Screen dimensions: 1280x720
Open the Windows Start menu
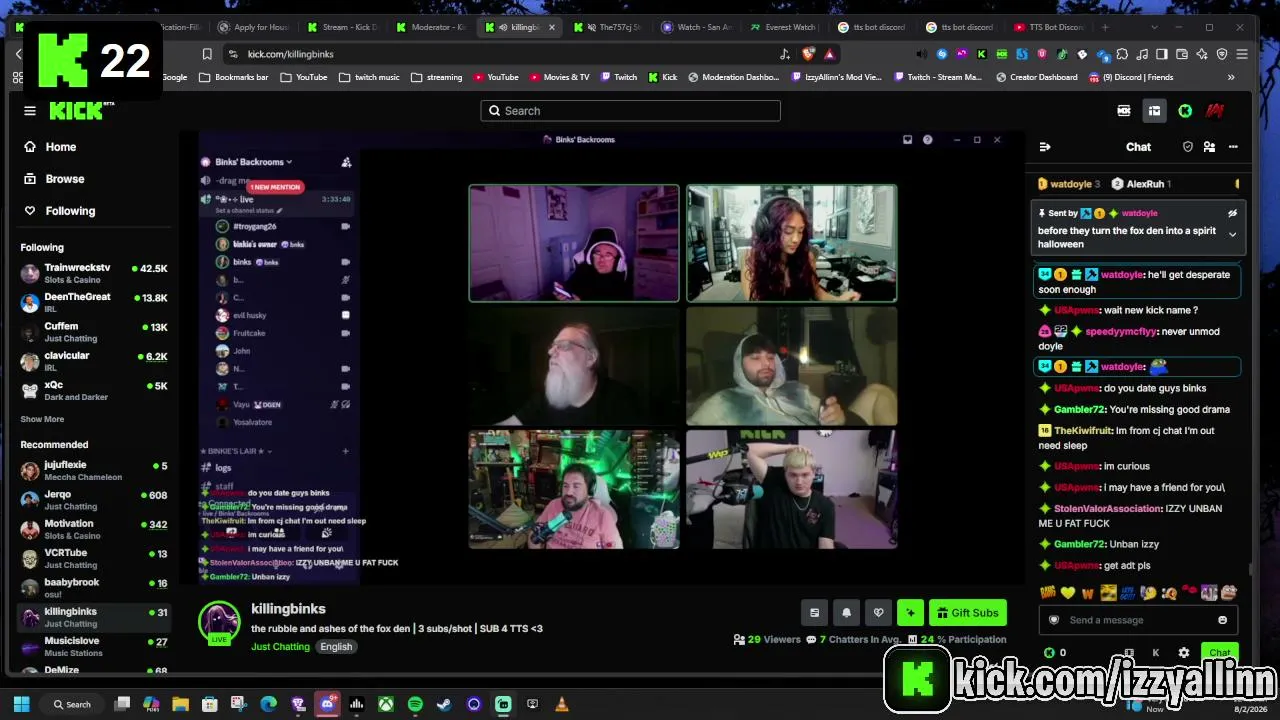(21, 705)
